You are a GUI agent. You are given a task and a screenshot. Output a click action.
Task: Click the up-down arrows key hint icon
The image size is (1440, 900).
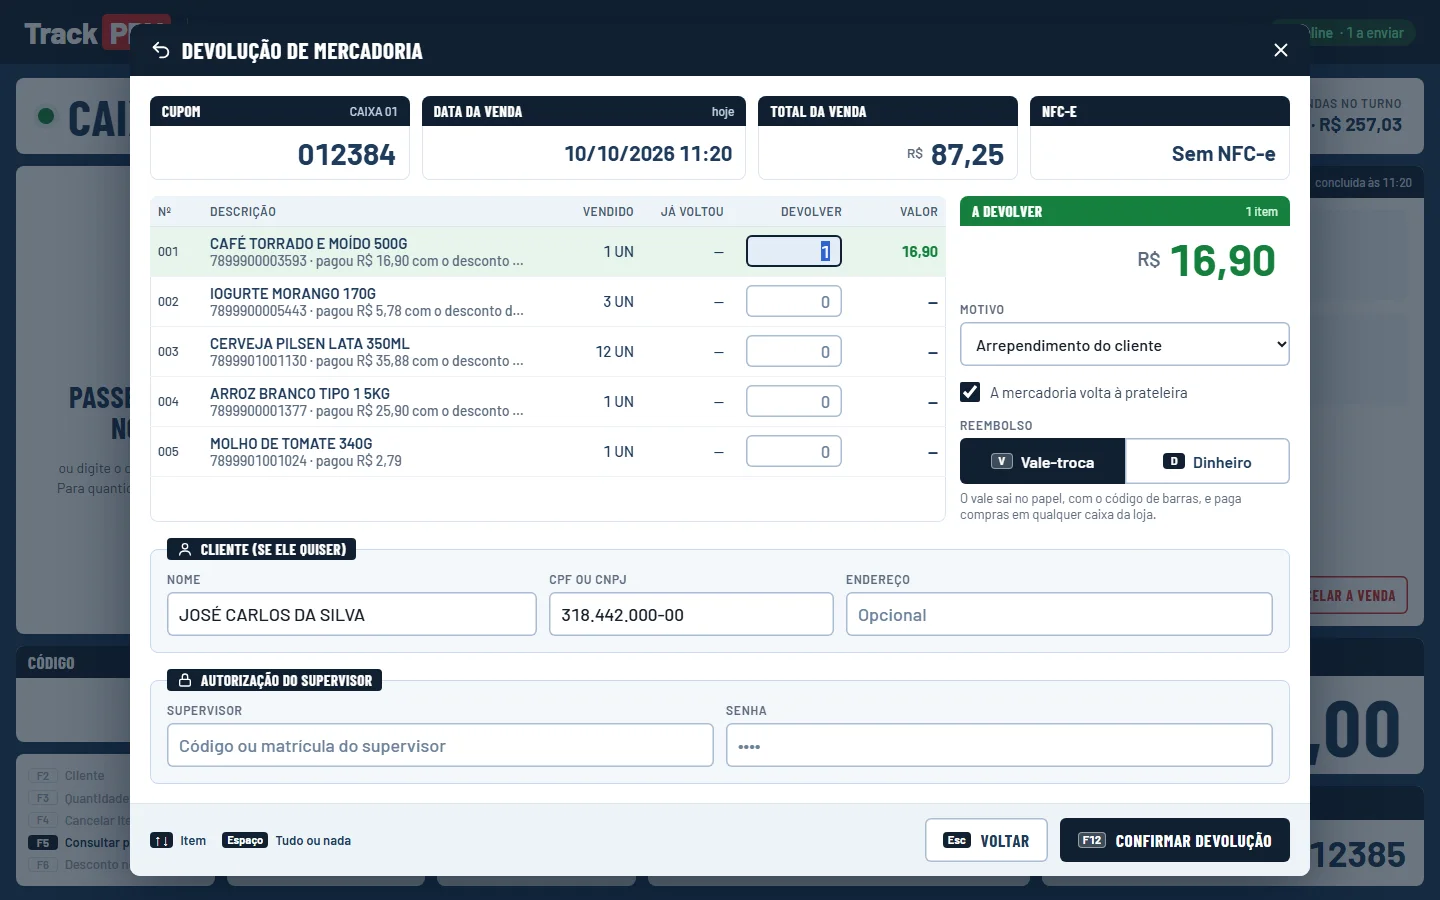tap(161, 840)
